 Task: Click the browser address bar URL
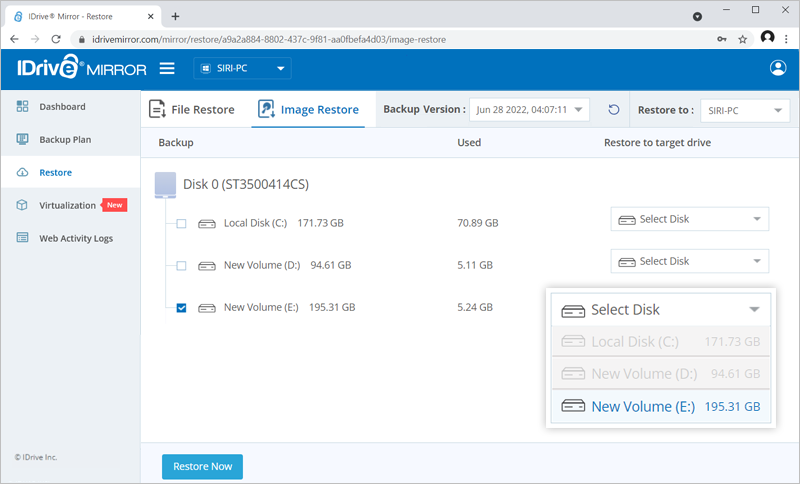pyautogui.click(x=269, y=39)
